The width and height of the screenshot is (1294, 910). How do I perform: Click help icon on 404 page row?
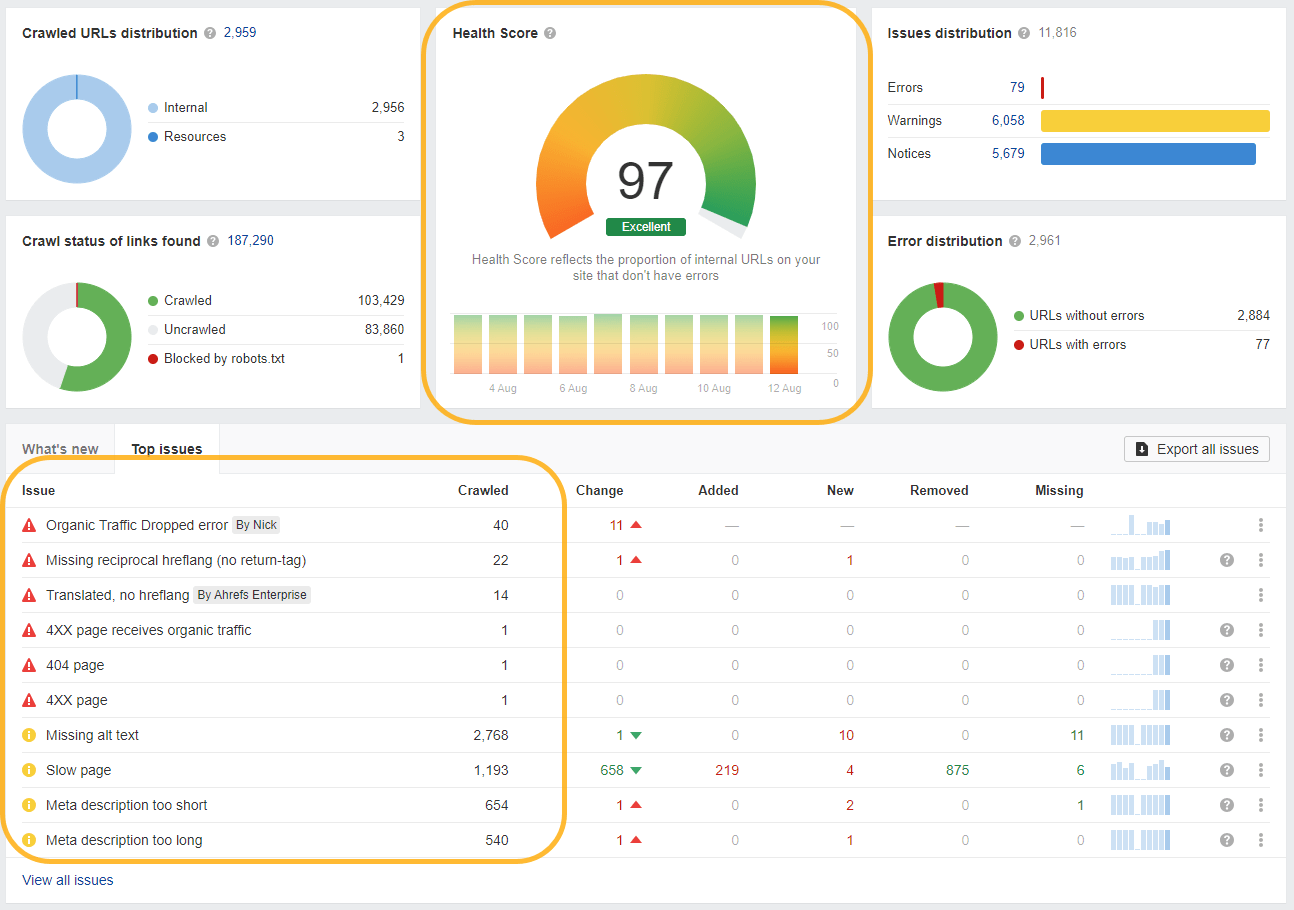1227,665
